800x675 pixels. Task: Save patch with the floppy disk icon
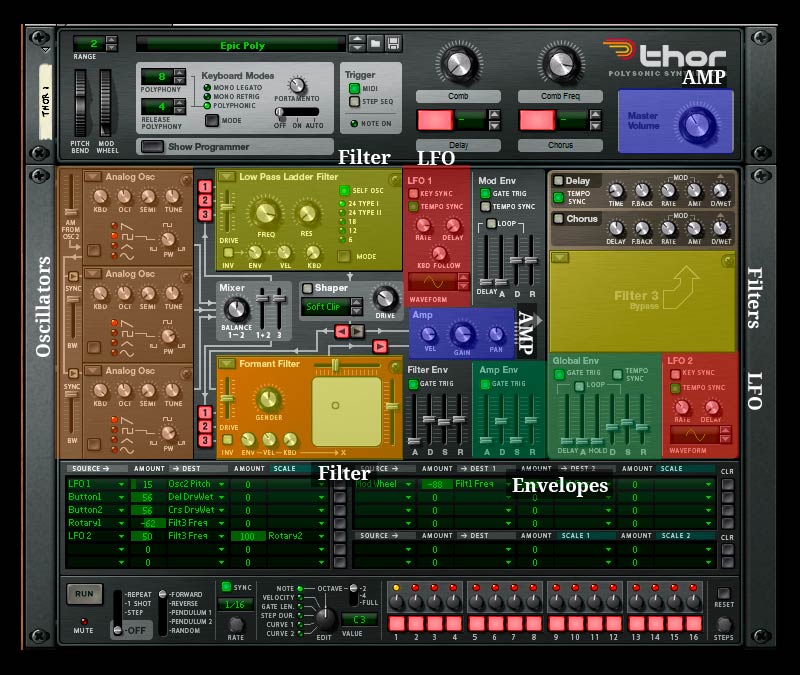click(393, 43)
